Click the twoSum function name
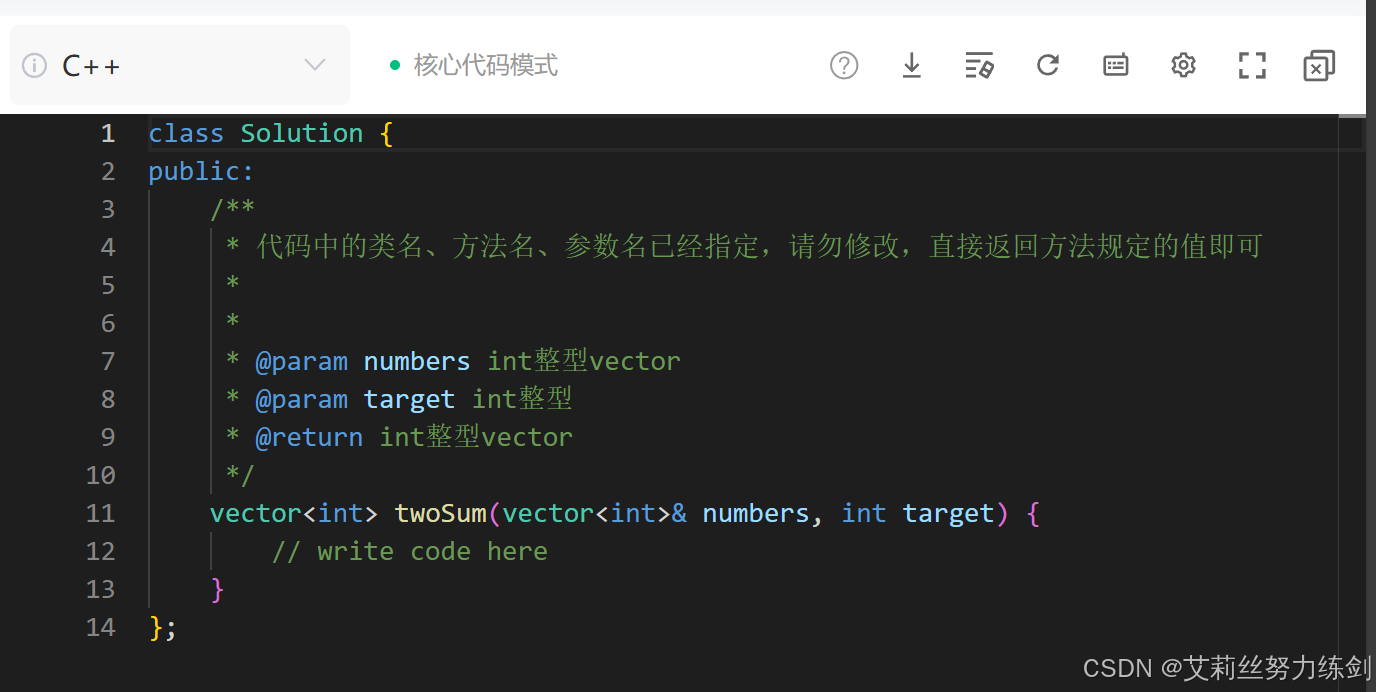Viewport: 1376px width, 692px height. pos(440,513)
